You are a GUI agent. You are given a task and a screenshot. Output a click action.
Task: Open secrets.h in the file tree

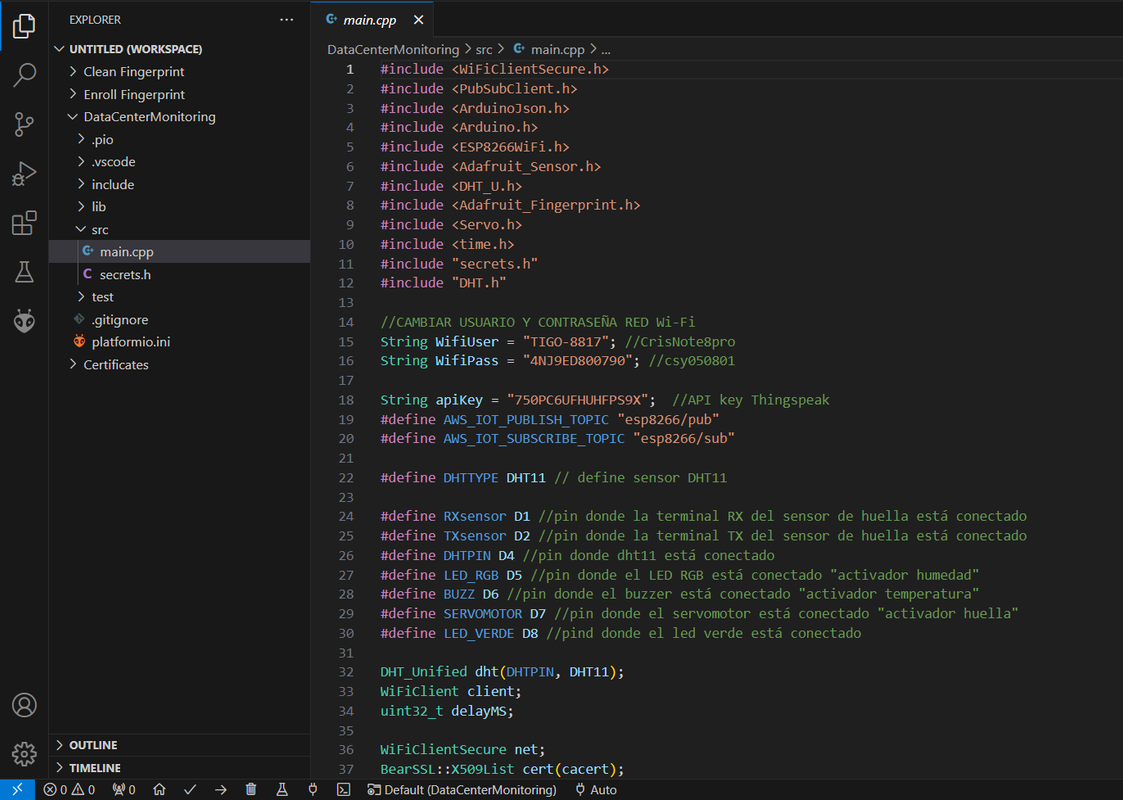179,274
